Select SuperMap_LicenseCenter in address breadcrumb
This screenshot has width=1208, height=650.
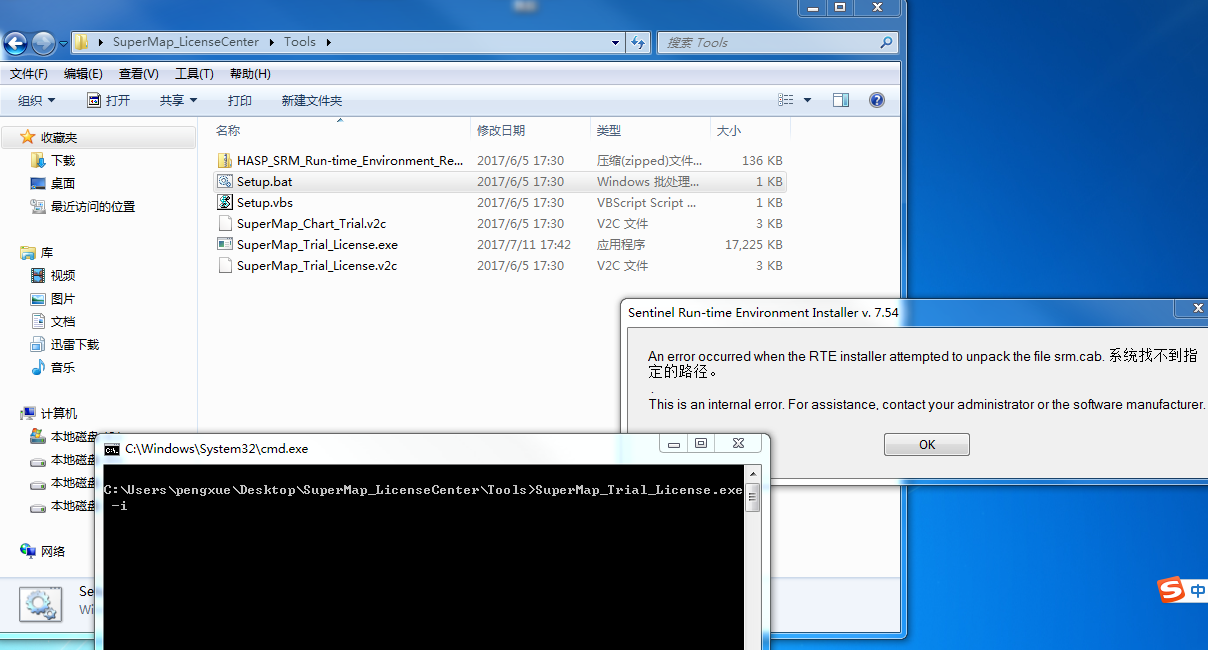pyautogui.click(x=185, y=42)
